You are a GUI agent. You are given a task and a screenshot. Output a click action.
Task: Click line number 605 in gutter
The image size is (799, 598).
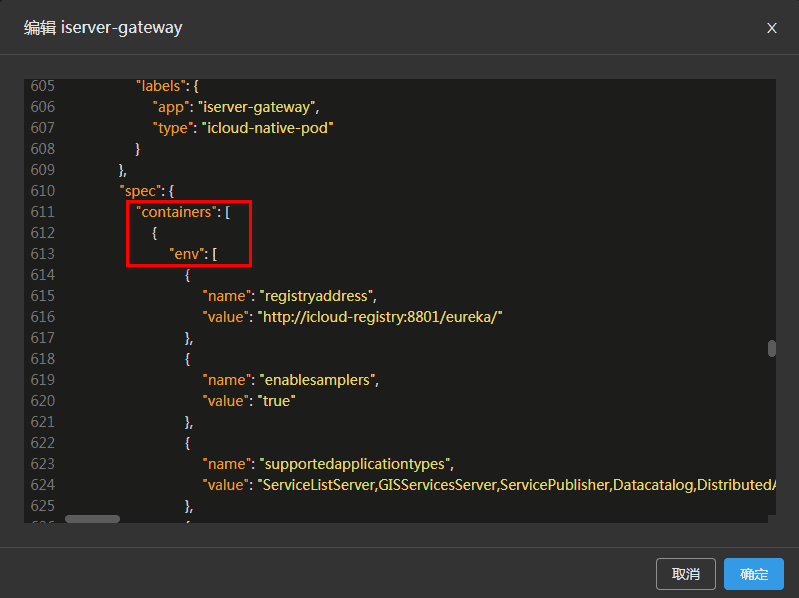coord(42,86)
